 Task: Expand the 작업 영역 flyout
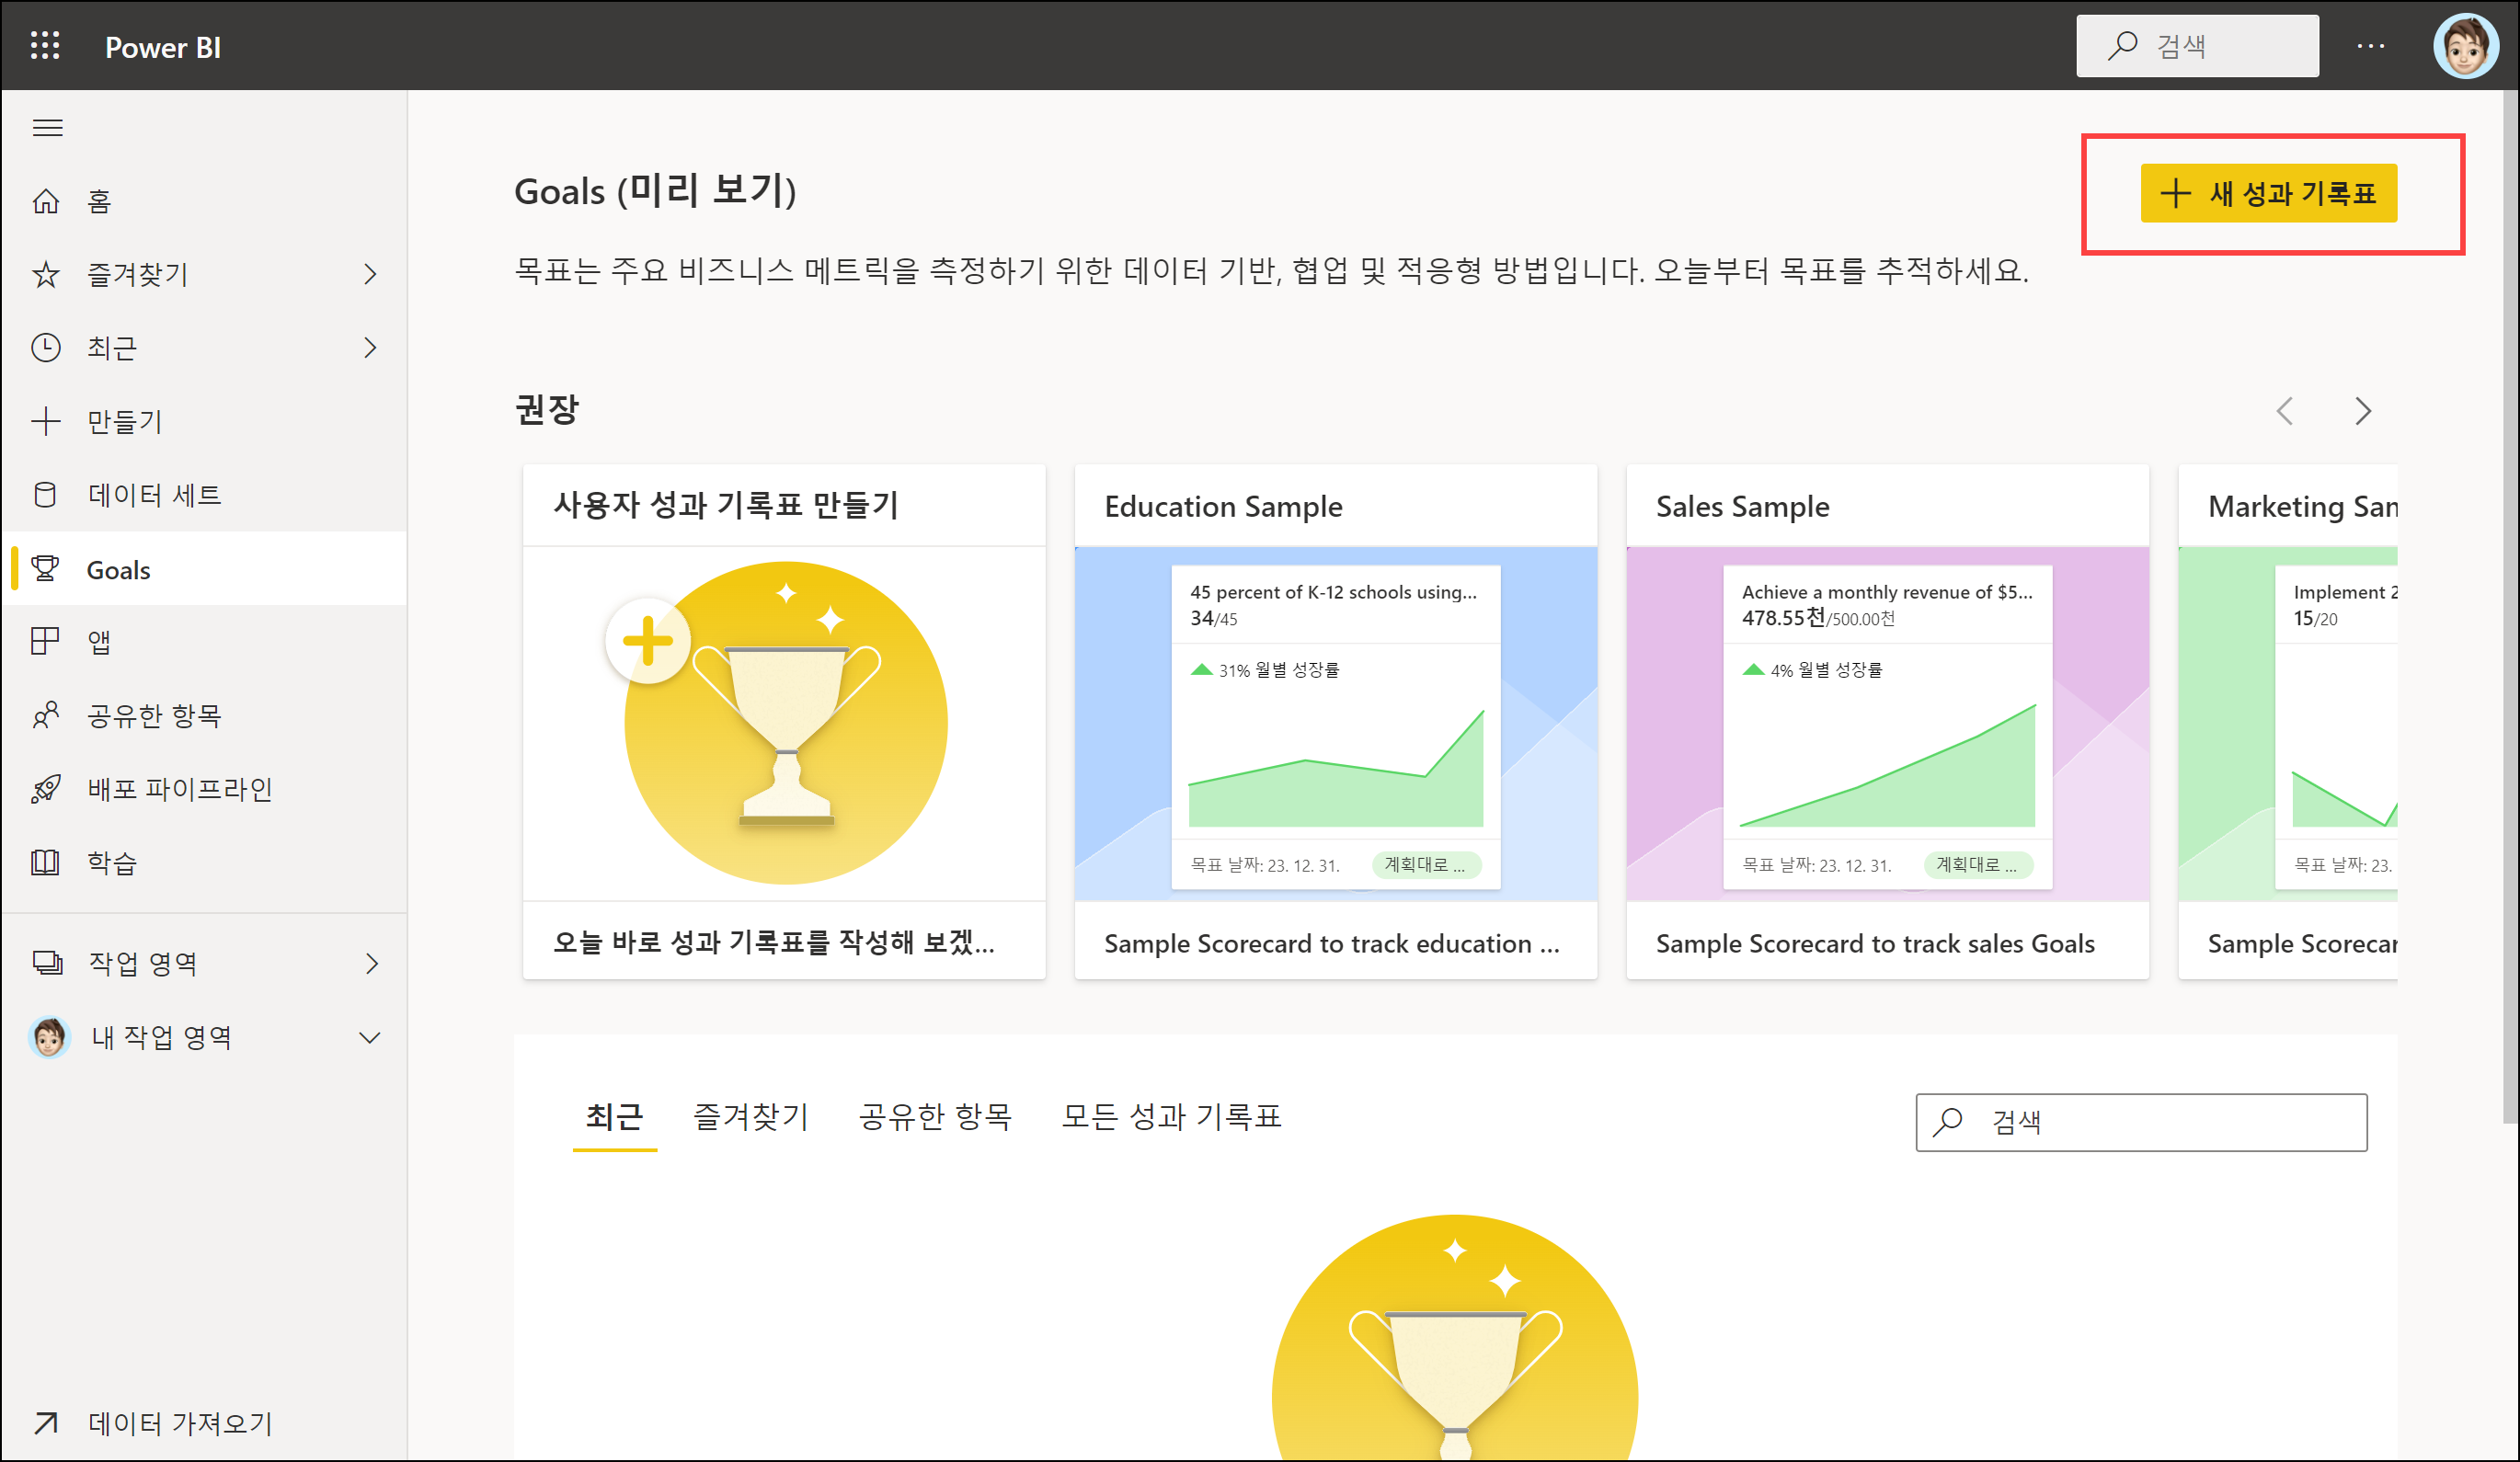coord(371,963)
